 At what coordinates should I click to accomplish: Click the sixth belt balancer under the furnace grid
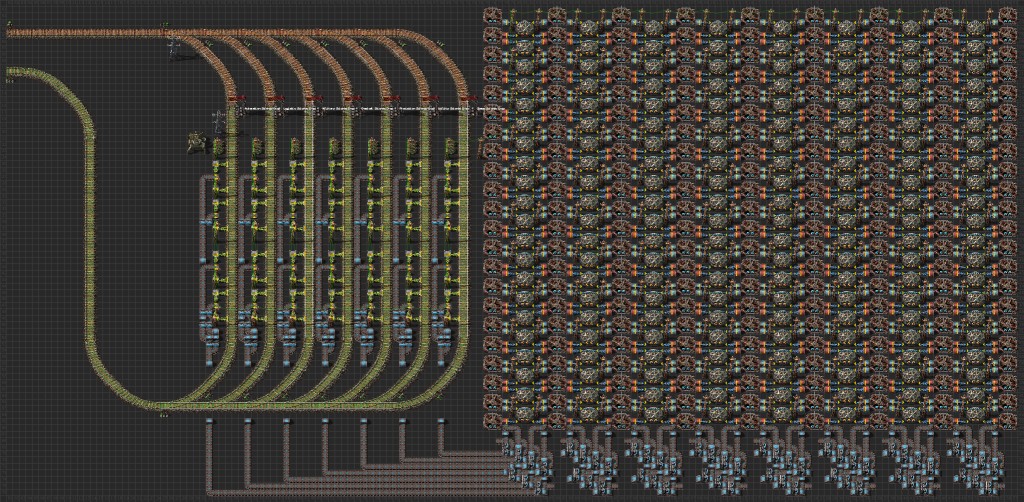[846, 462]
